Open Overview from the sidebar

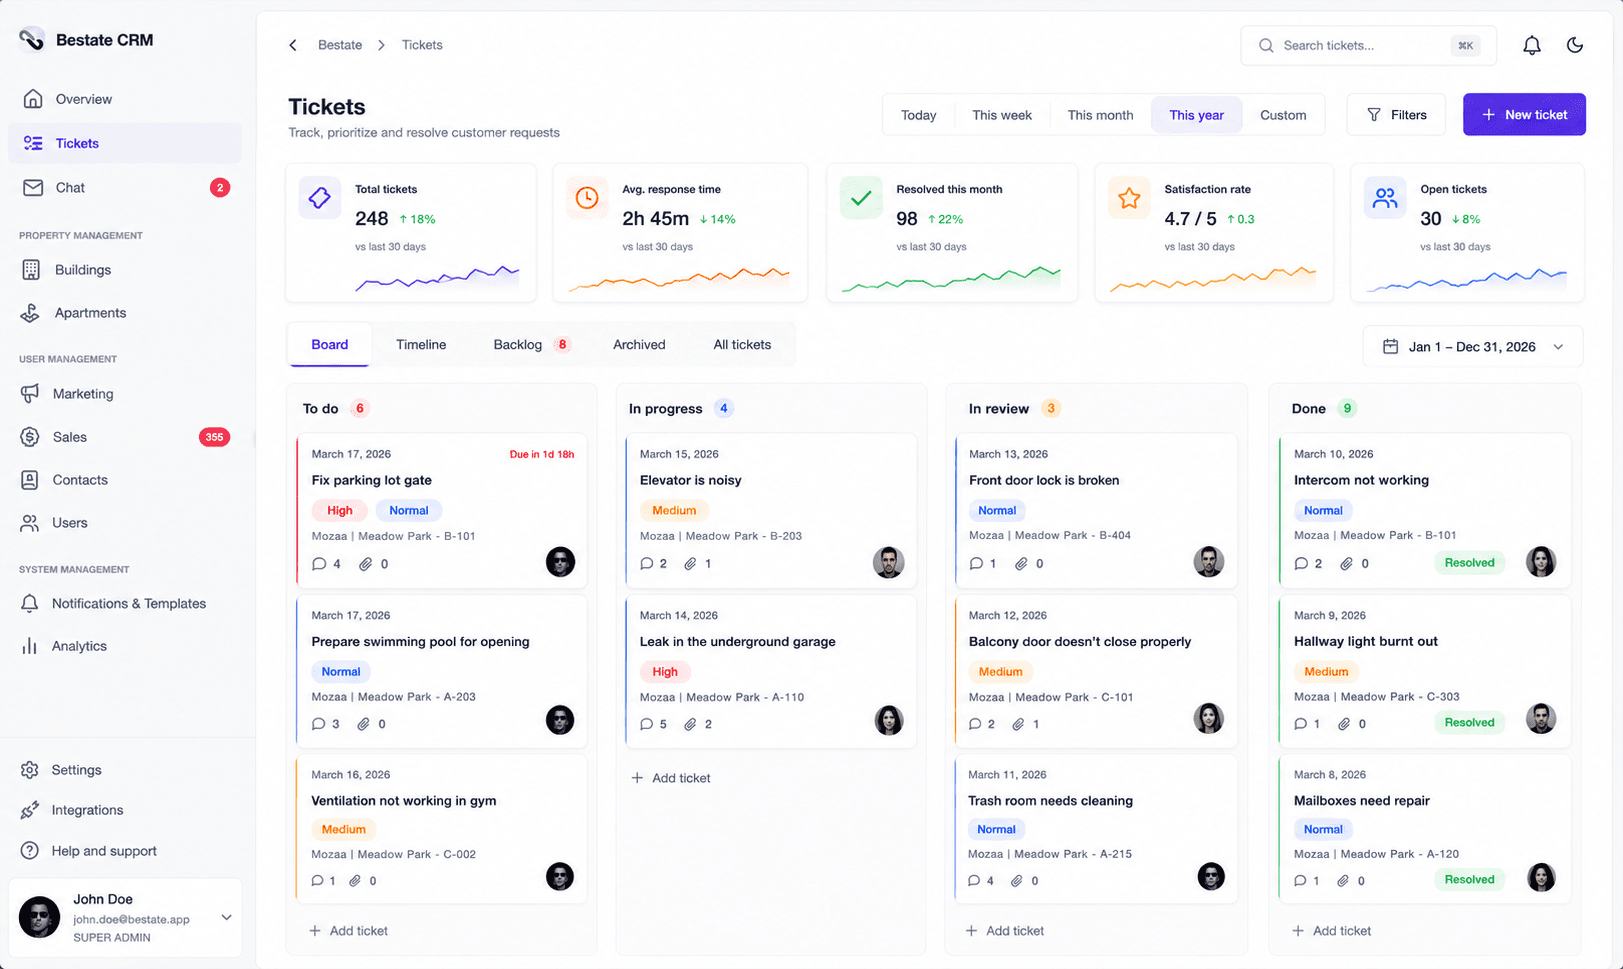point(125,99)
